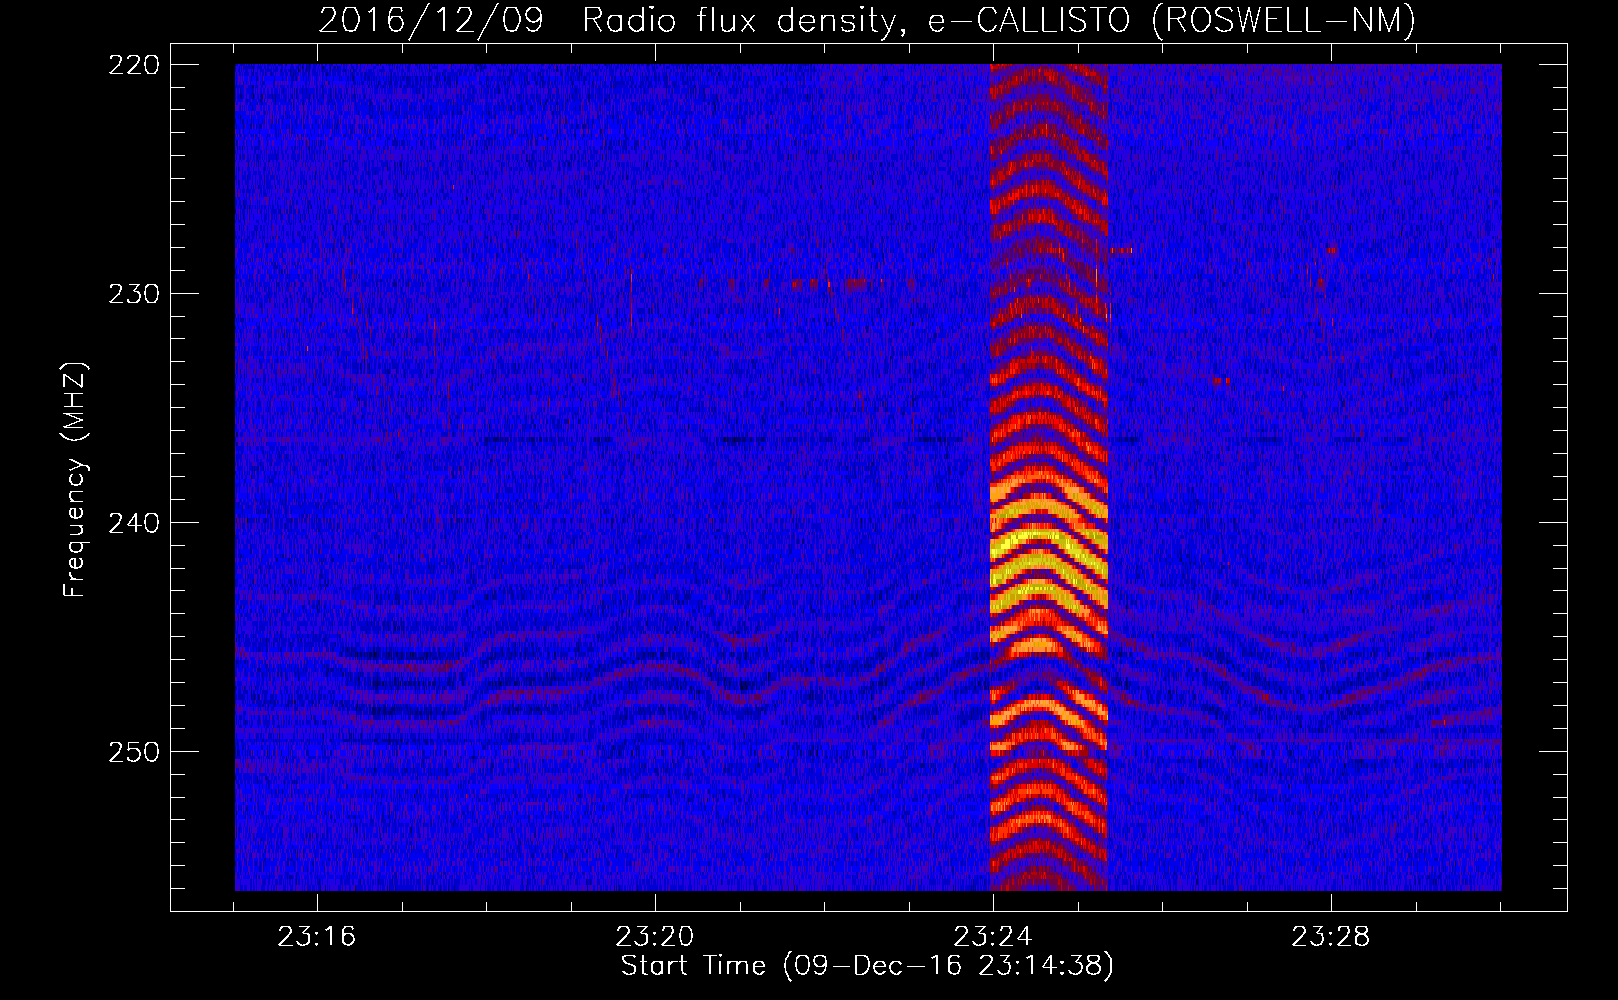Image resolution: width=1618 pixels, height=1000 pixels.
Task: Select the '240' frequency axis label
Action: pyautogui.click(x=133, y=523)
